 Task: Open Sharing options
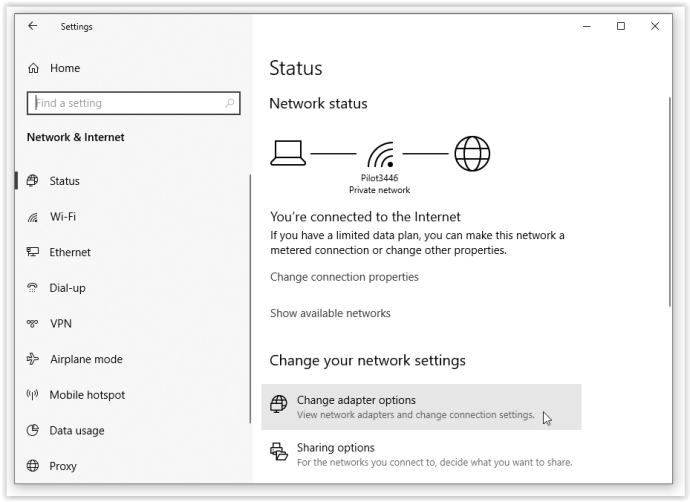pyautogui.click(x=421, y=454)
